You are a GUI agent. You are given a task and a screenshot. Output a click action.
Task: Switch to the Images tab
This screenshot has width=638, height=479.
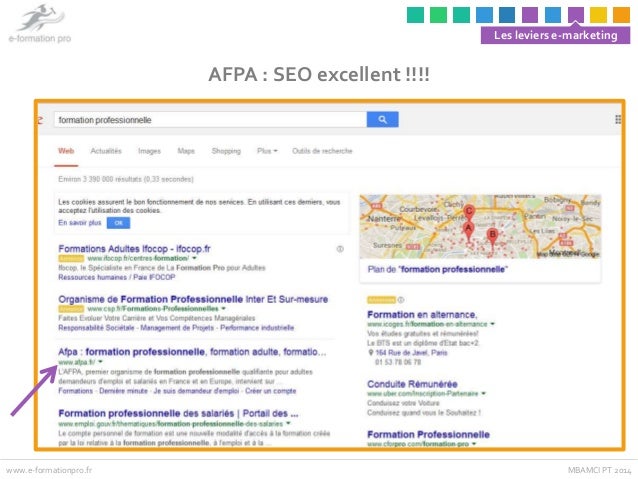point(149,151)
